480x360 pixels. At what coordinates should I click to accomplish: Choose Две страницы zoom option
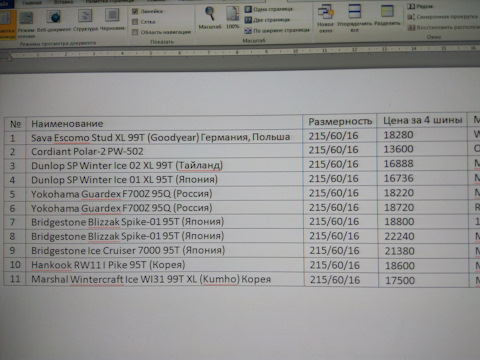tap(267, 20)
